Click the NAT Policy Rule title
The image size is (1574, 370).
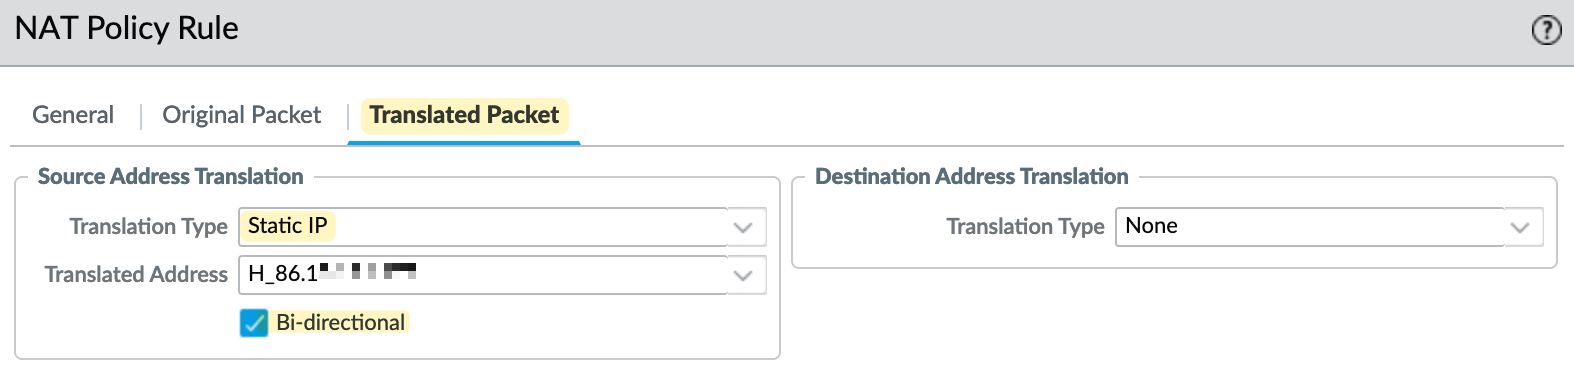pyautogui.click(x=127, y=28)
